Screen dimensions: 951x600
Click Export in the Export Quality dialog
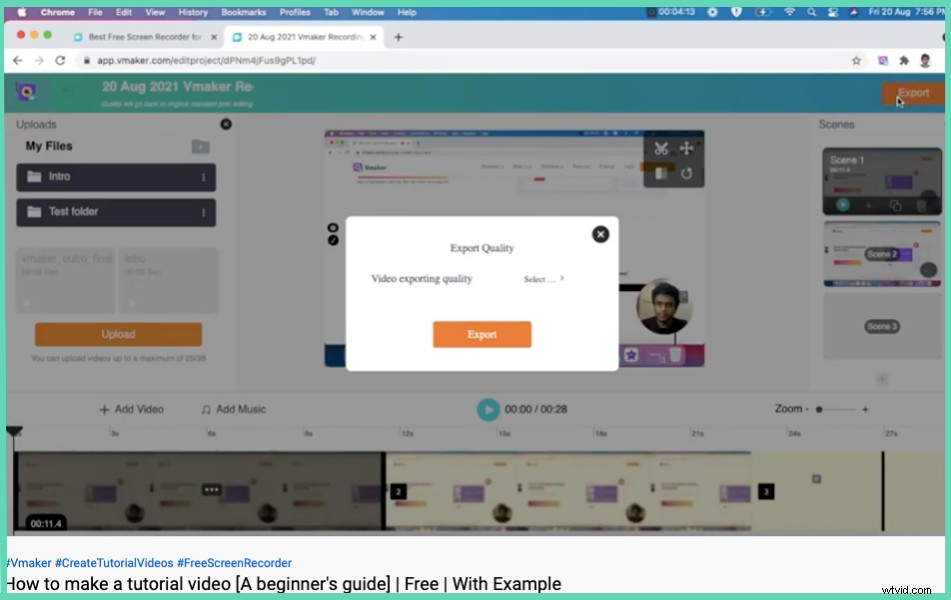pos(482,334)
